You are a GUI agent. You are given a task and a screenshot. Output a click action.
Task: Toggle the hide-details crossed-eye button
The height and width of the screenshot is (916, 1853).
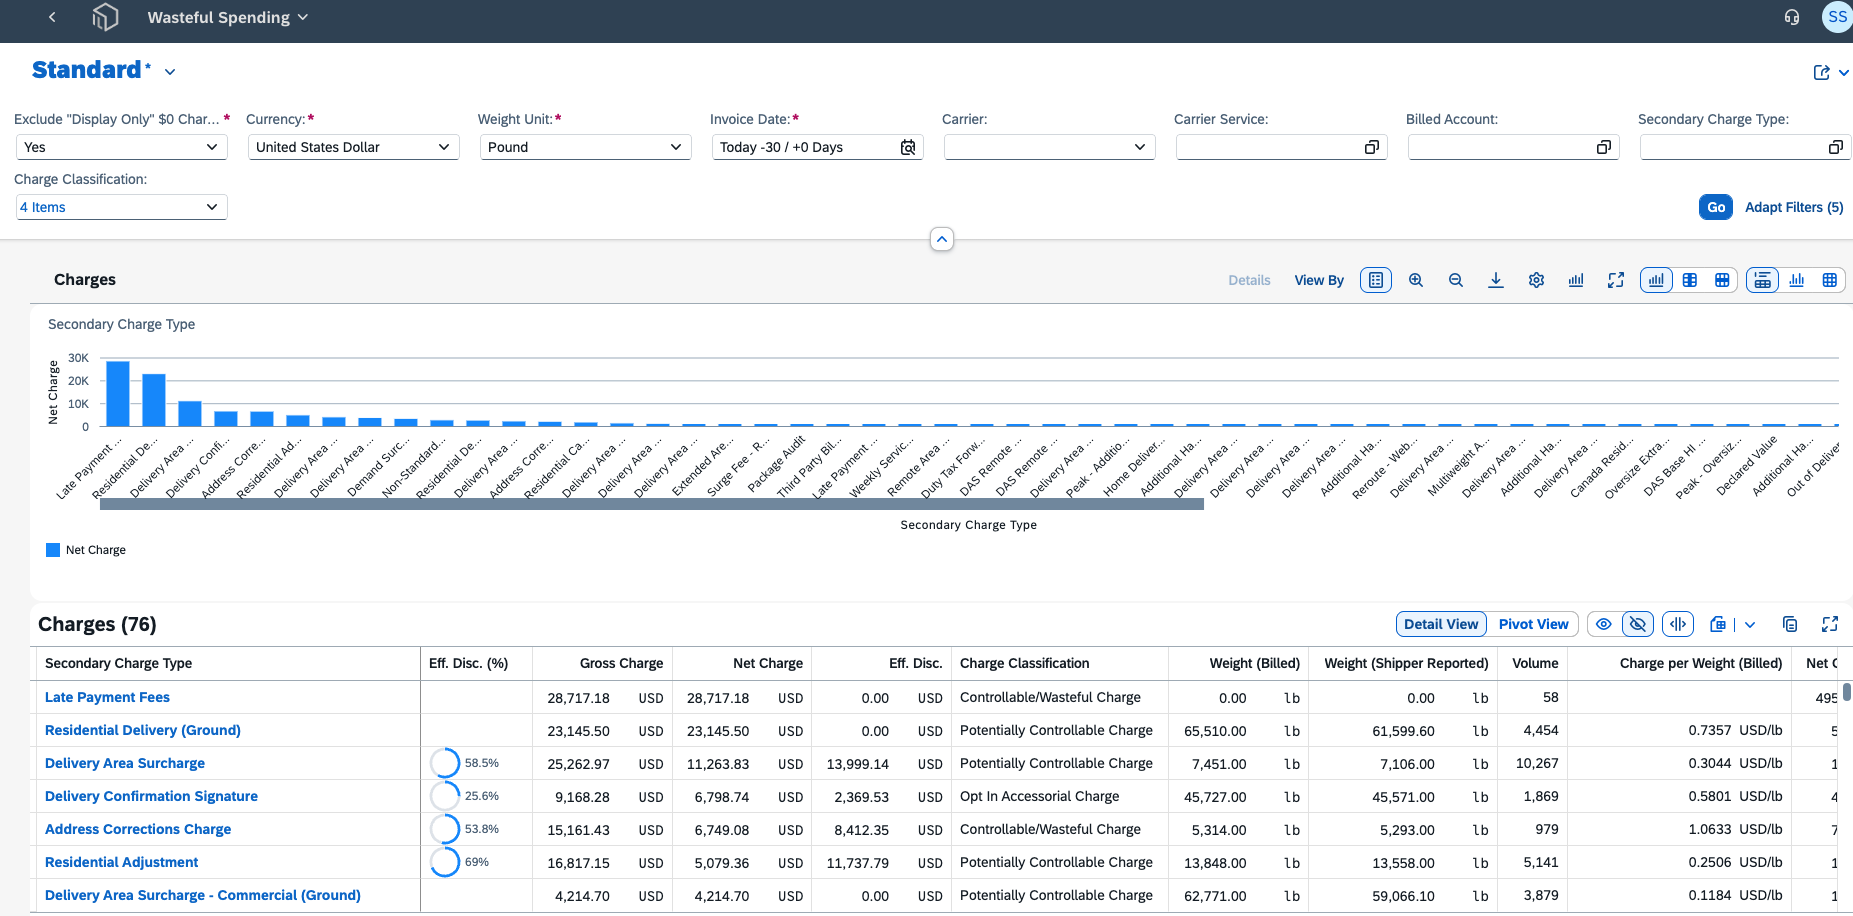pyautogui.click(x=1638, y=624)
